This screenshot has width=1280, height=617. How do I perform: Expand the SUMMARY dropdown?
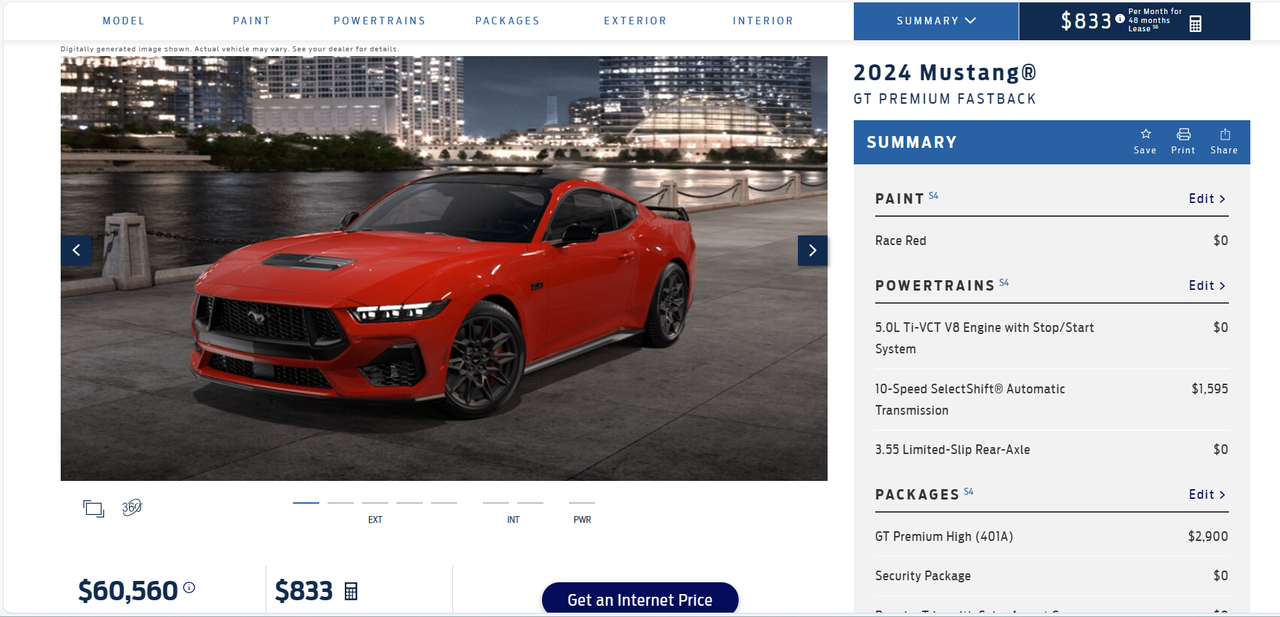(936, 21)
